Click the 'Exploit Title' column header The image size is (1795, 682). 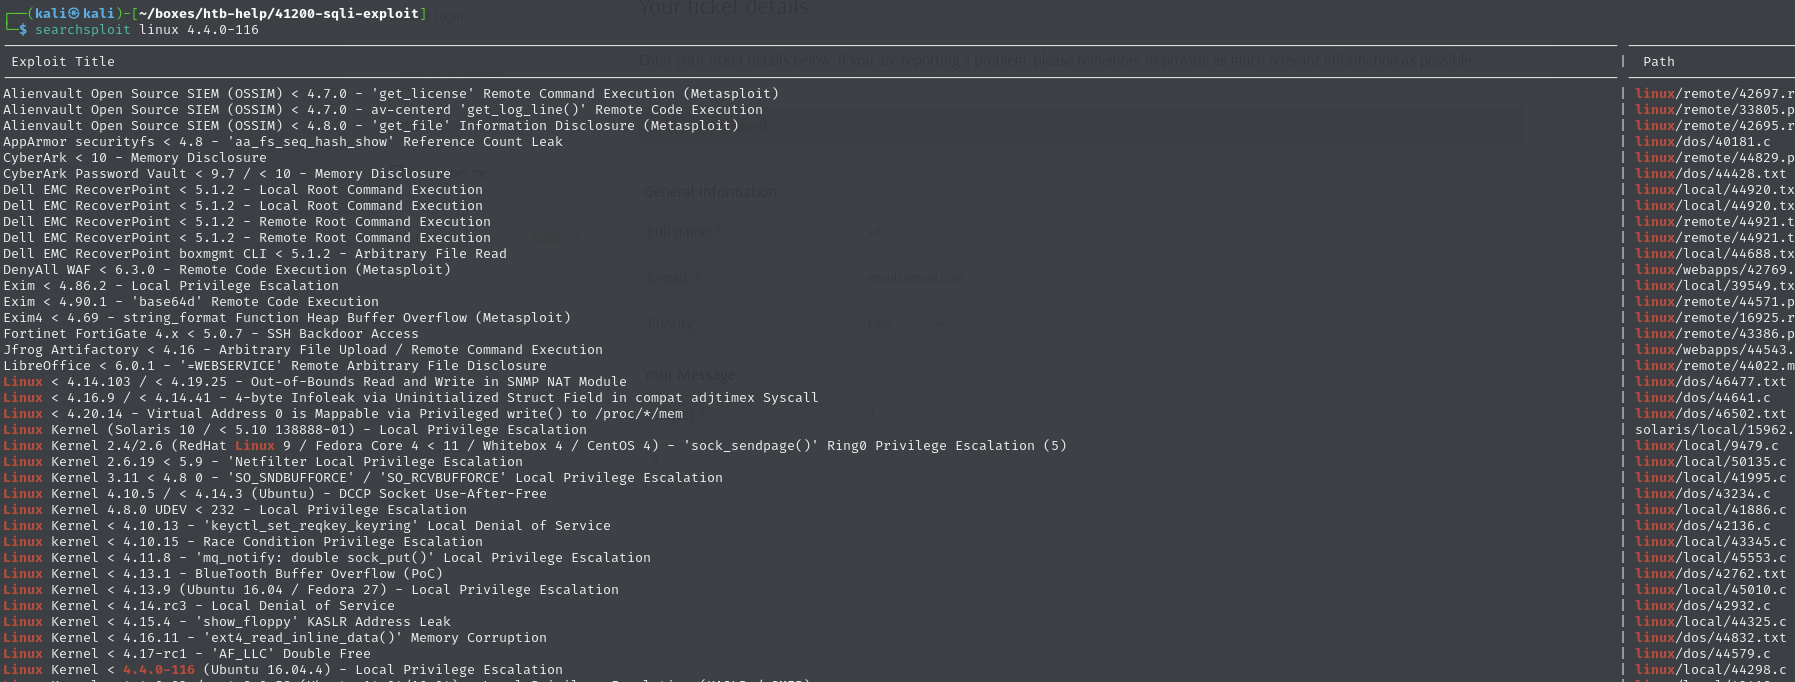62,62
